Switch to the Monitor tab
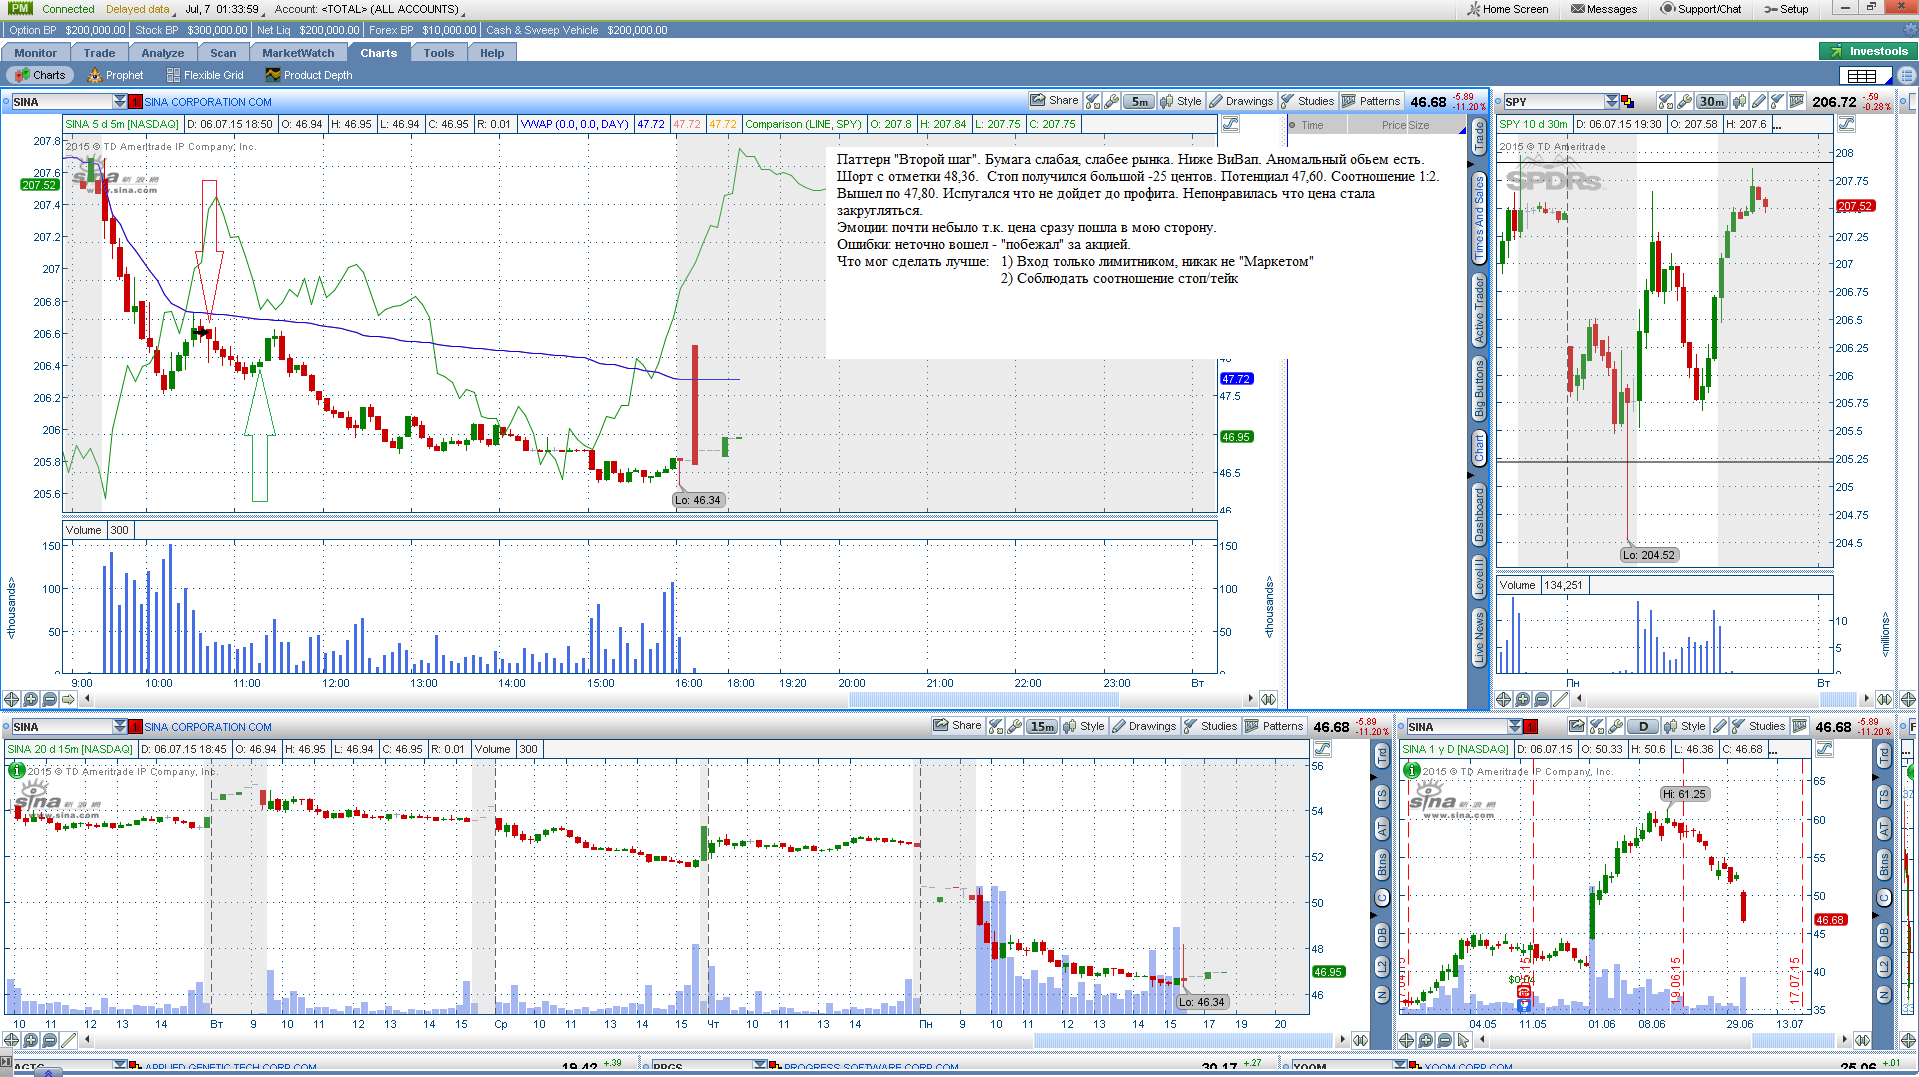Screen dimensions: 1919x1077 [x=36, y=53]
